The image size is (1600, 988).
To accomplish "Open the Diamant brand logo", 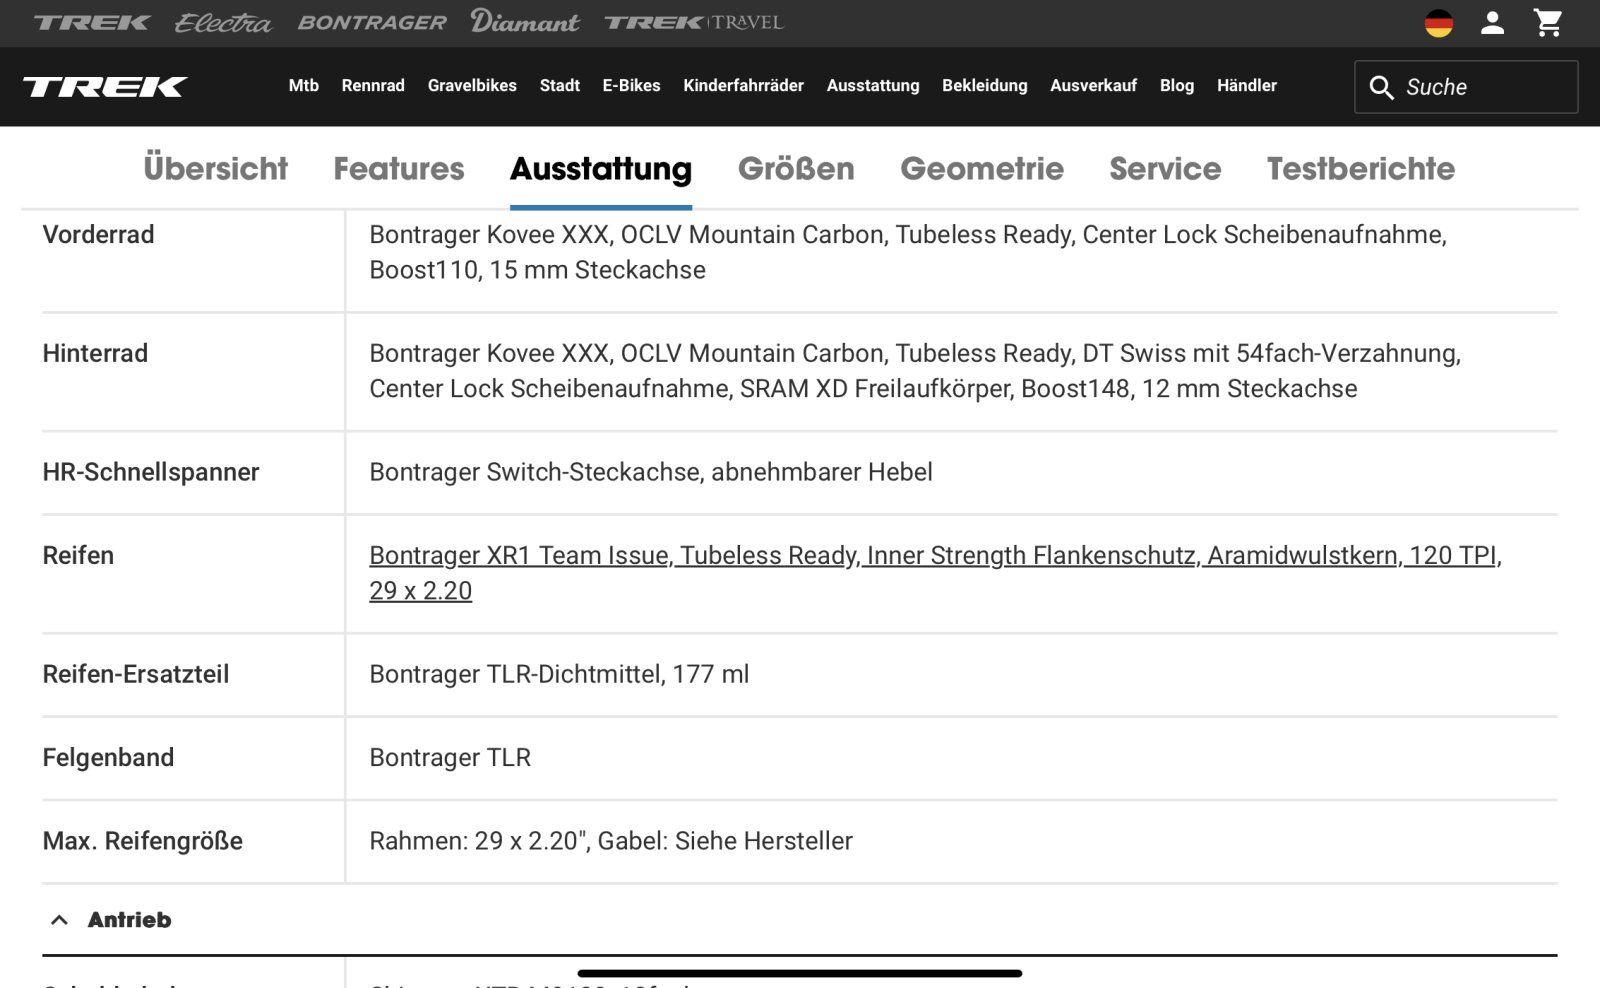I will pyautogui.click(x=525, y=22).
